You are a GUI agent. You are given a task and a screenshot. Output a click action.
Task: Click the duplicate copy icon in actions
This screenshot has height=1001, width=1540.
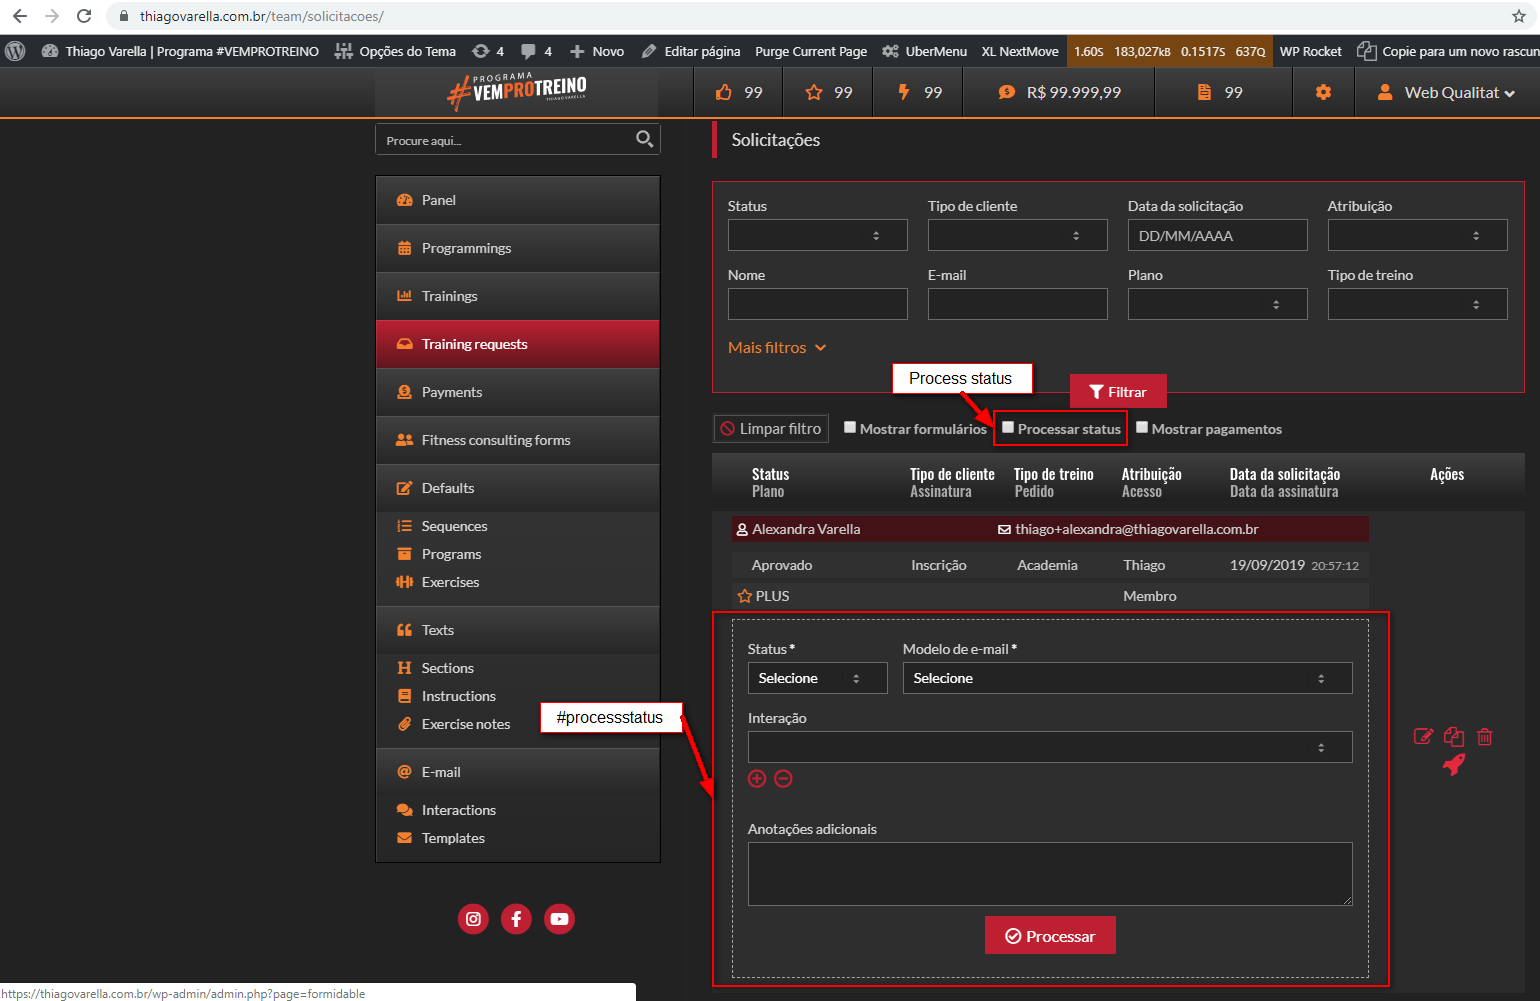[1454, 737]
